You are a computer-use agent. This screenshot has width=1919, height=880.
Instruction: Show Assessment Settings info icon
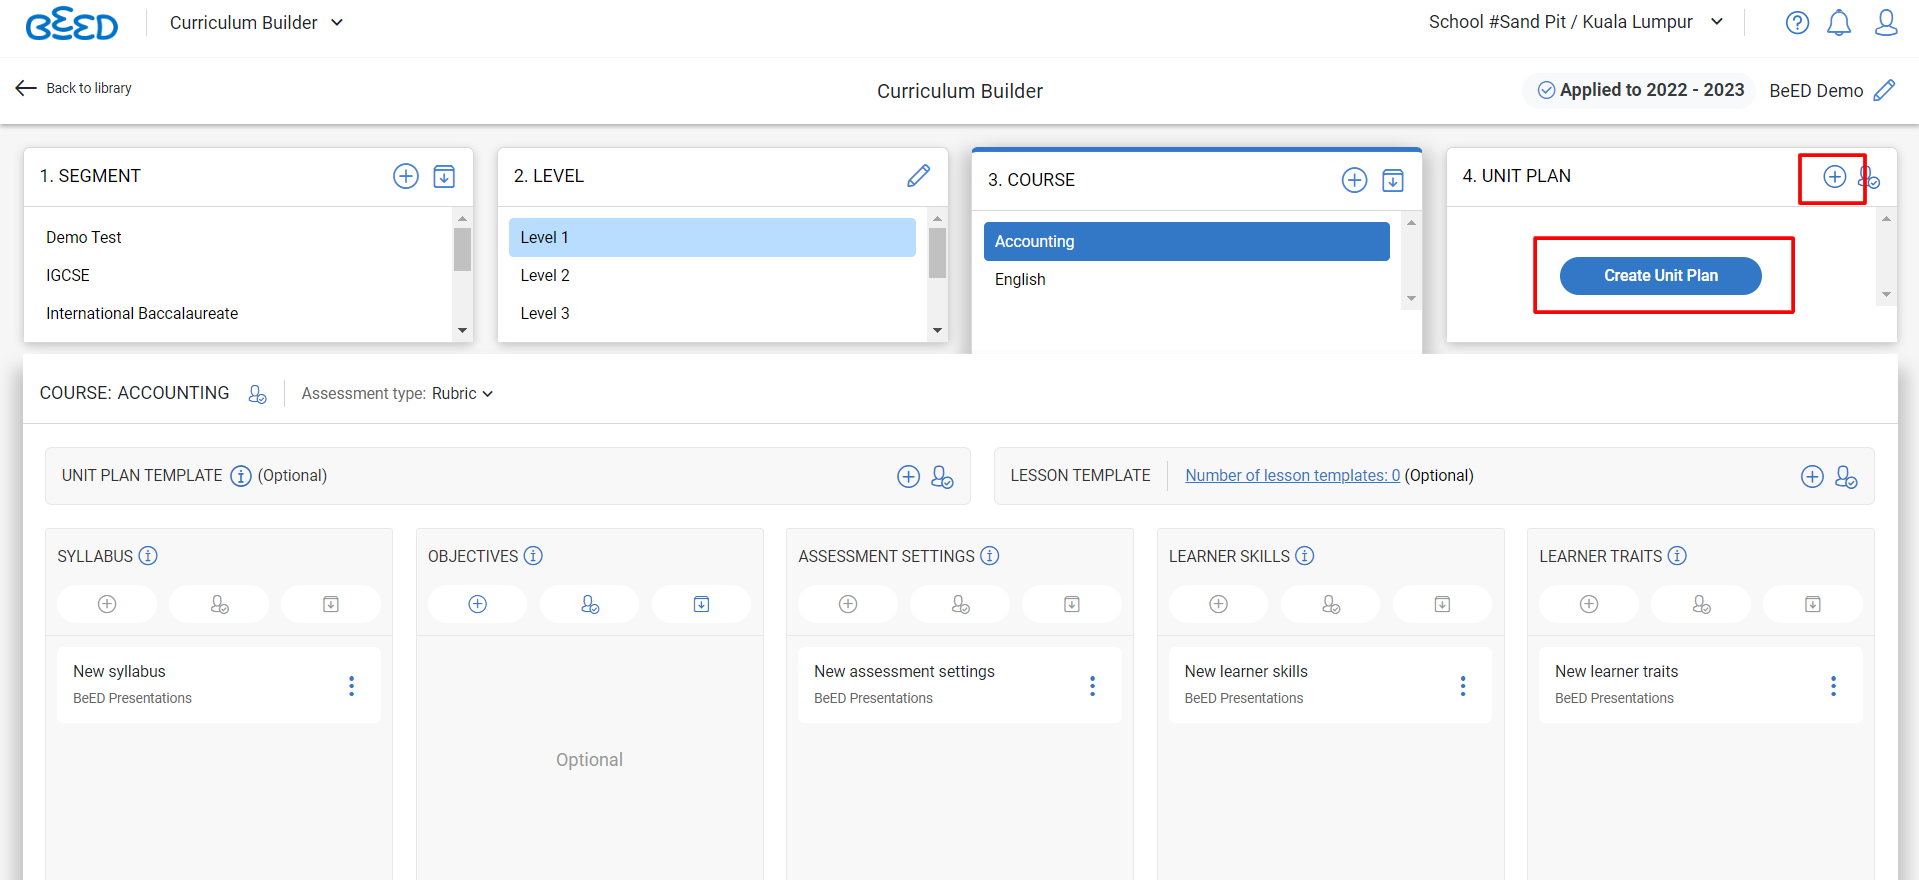[989, 556]
